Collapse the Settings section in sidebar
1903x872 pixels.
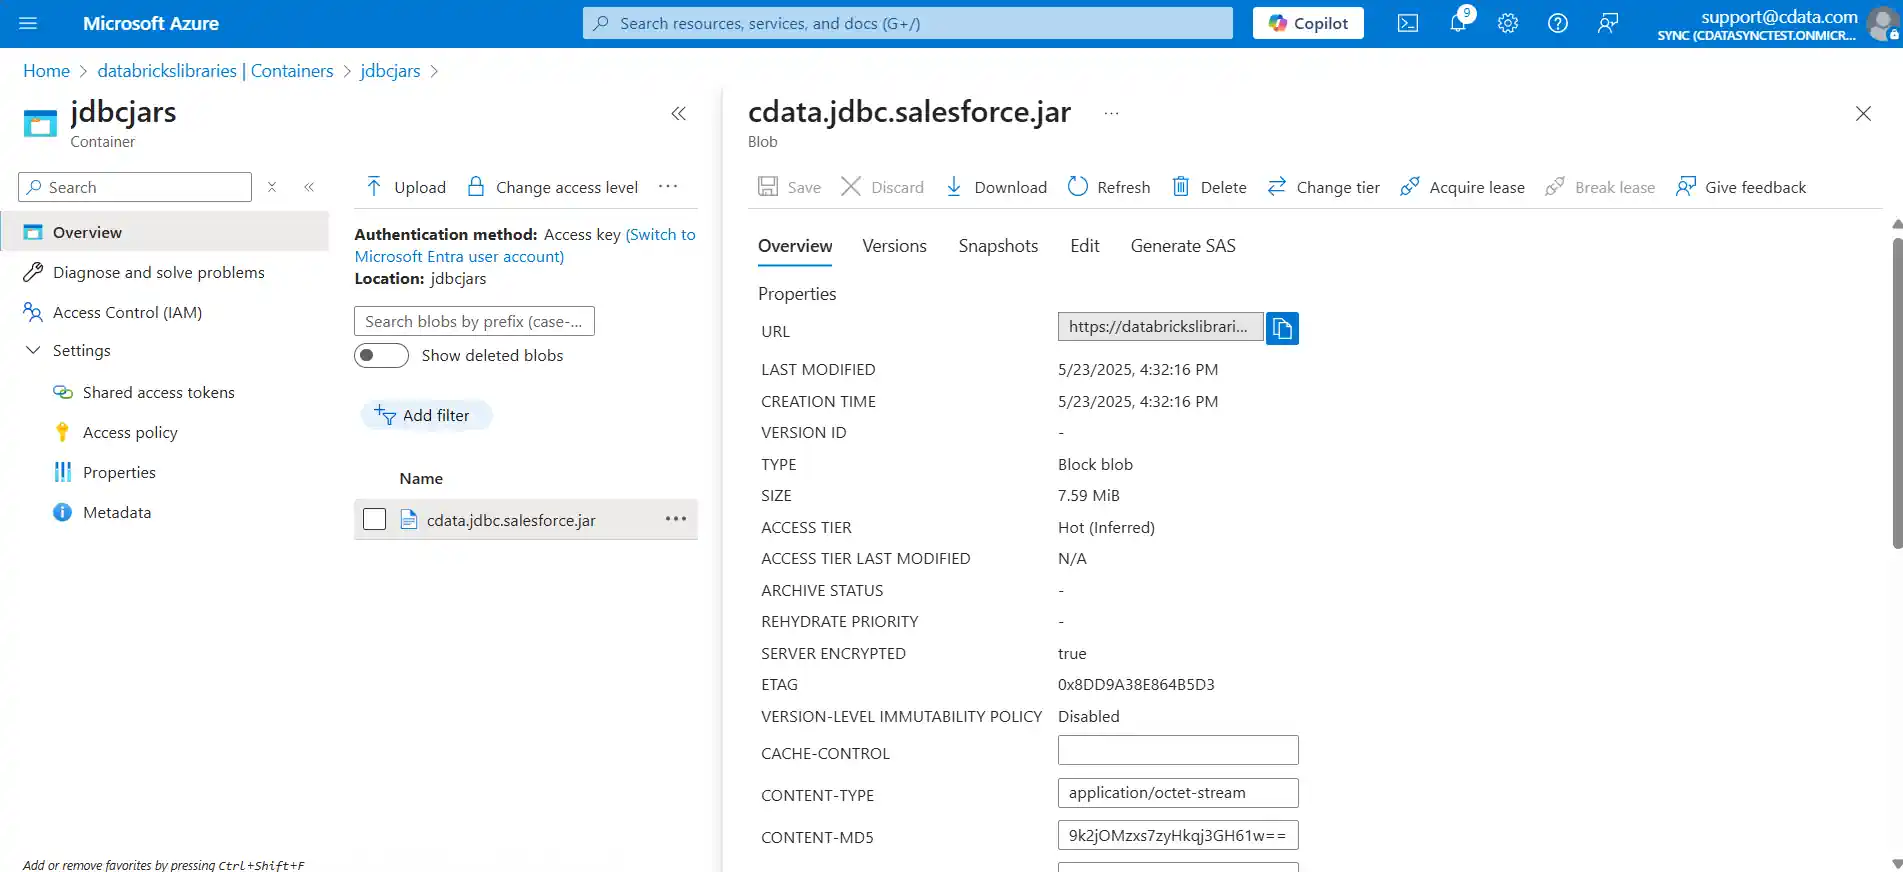click(x=33, y=351)
